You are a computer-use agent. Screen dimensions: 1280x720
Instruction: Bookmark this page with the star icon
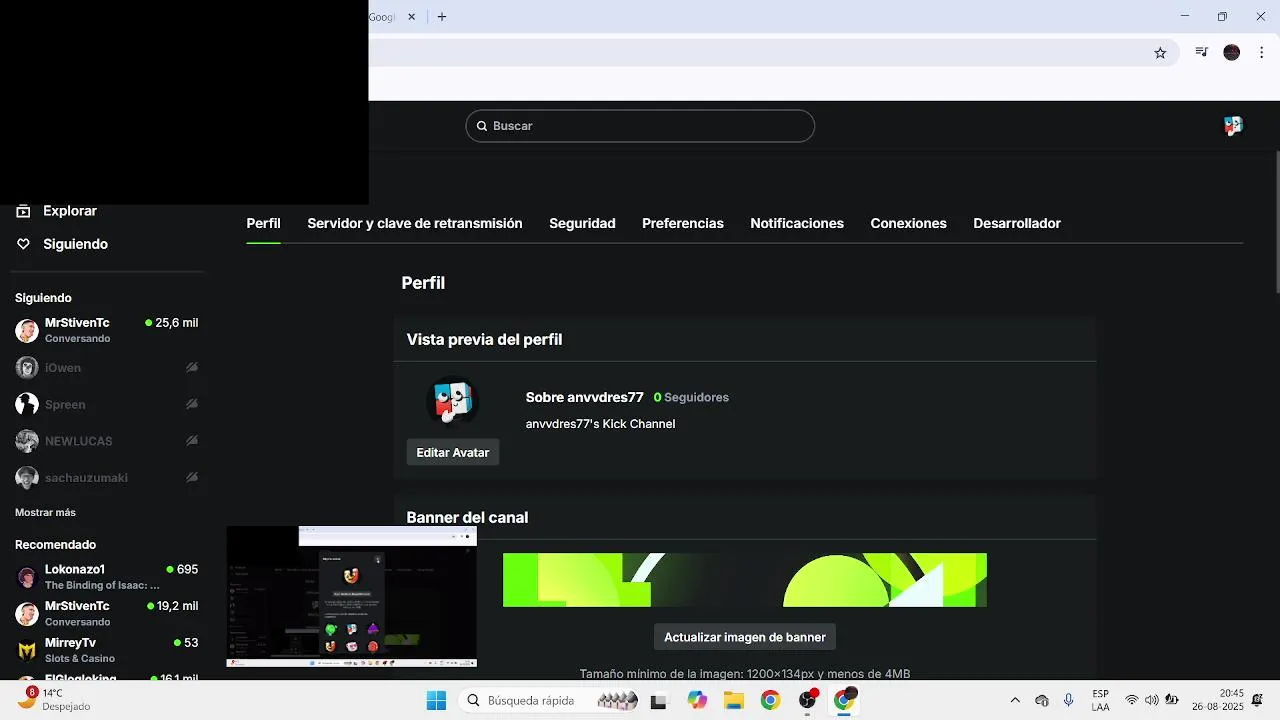coord(1160,53)
